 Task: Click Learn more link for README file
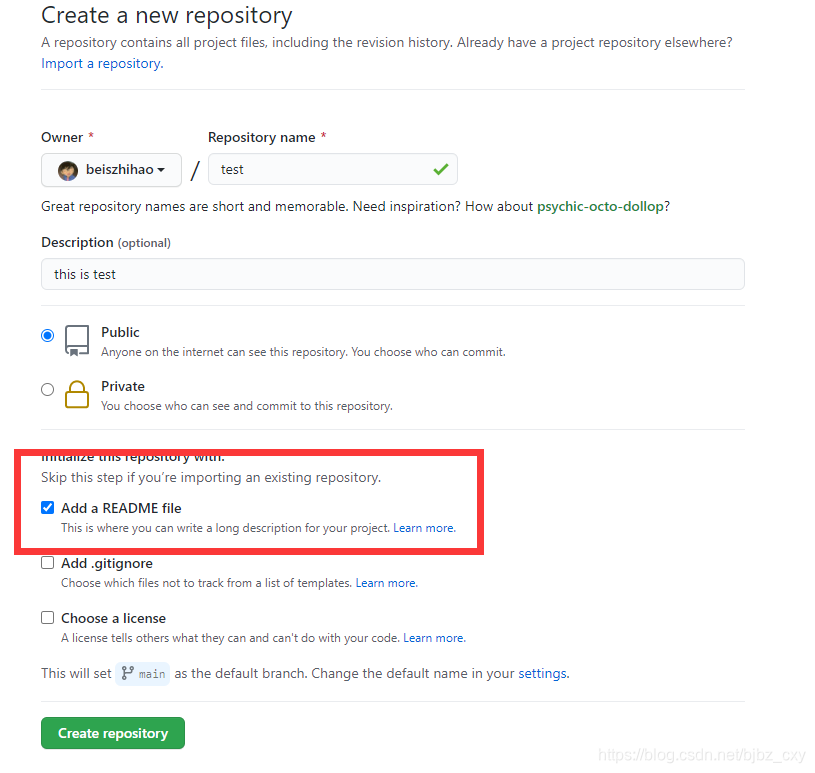pos(424,528)
